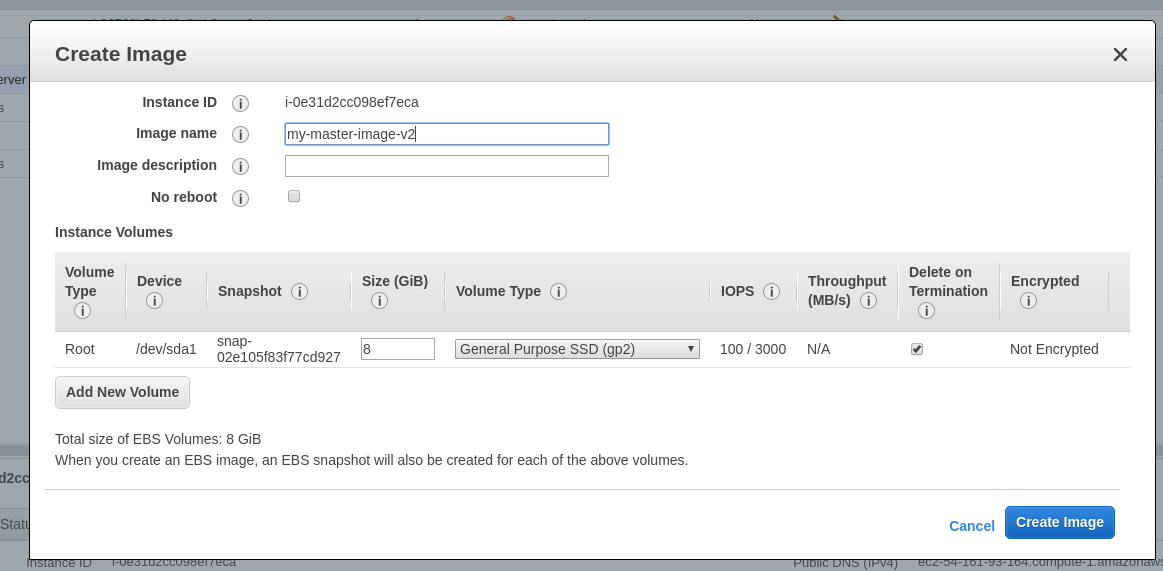Click the info icon beside Image name
Image resolution: width=1163 pixels, height=571 pixels.
click(240, 134)
